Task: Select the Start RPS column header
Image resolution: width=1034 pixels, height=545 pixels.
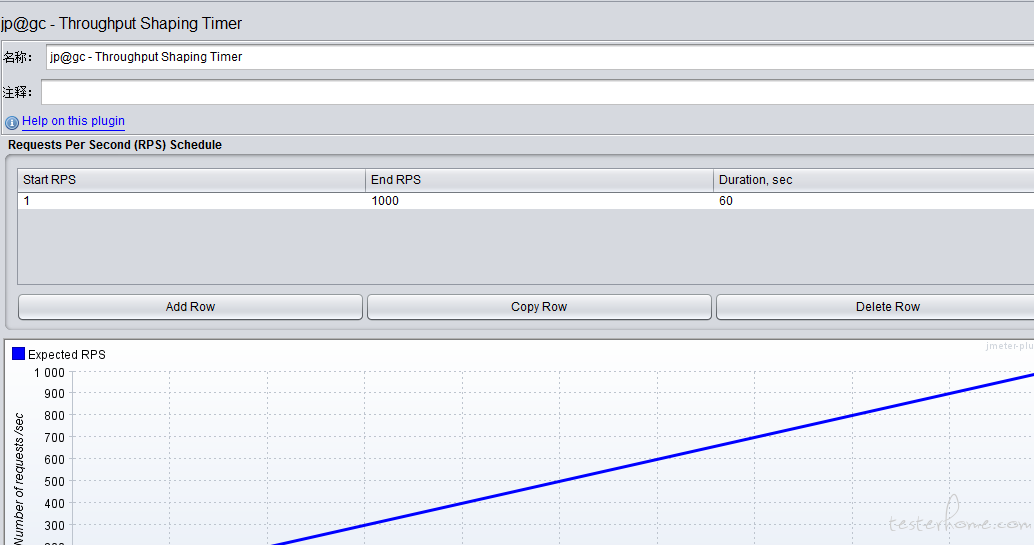Action: click(191, 180)
